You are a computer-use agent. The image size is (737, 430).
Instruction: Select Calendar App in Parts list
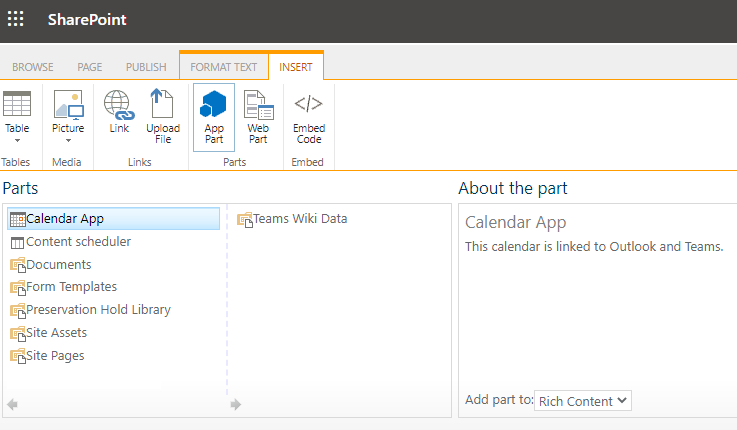pyautogui.click(x=113, y=219)
